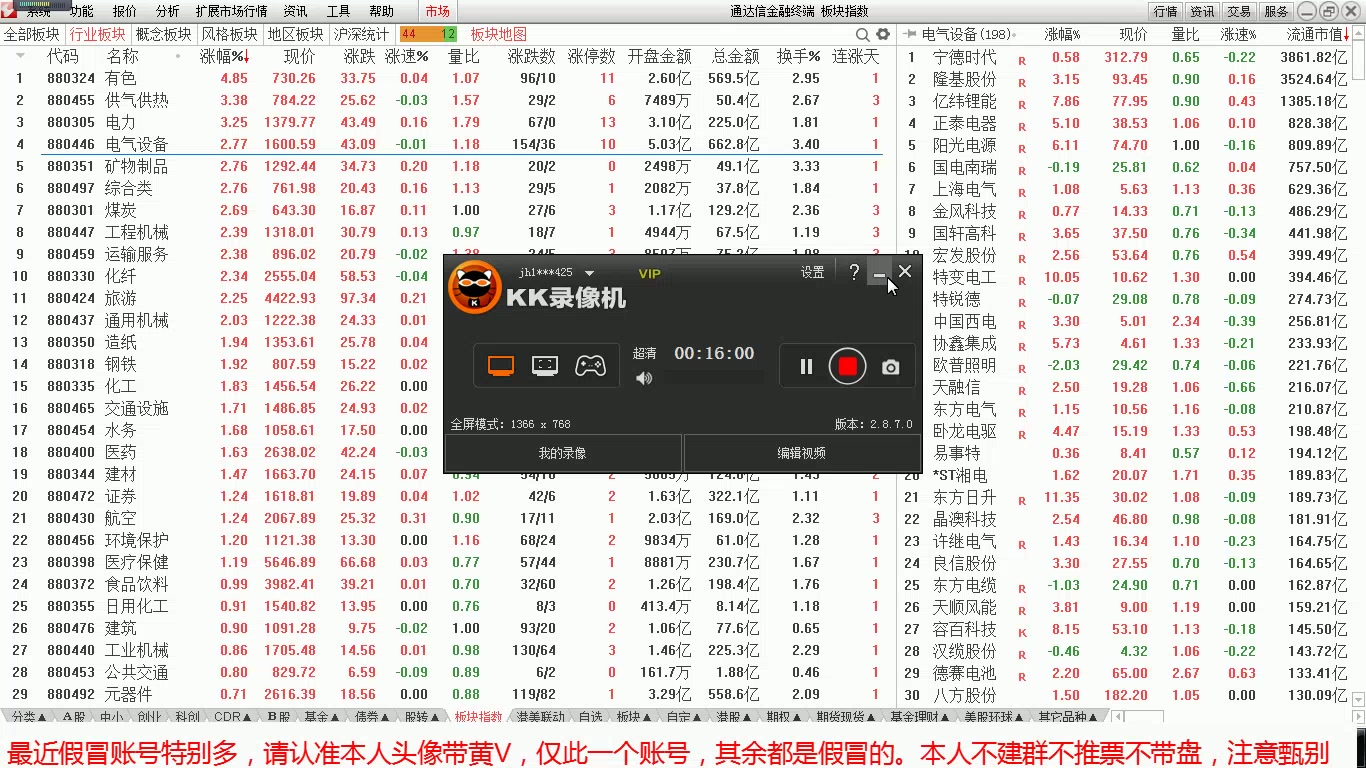Open 设置 in KK录像机

[x=812, y=272]
